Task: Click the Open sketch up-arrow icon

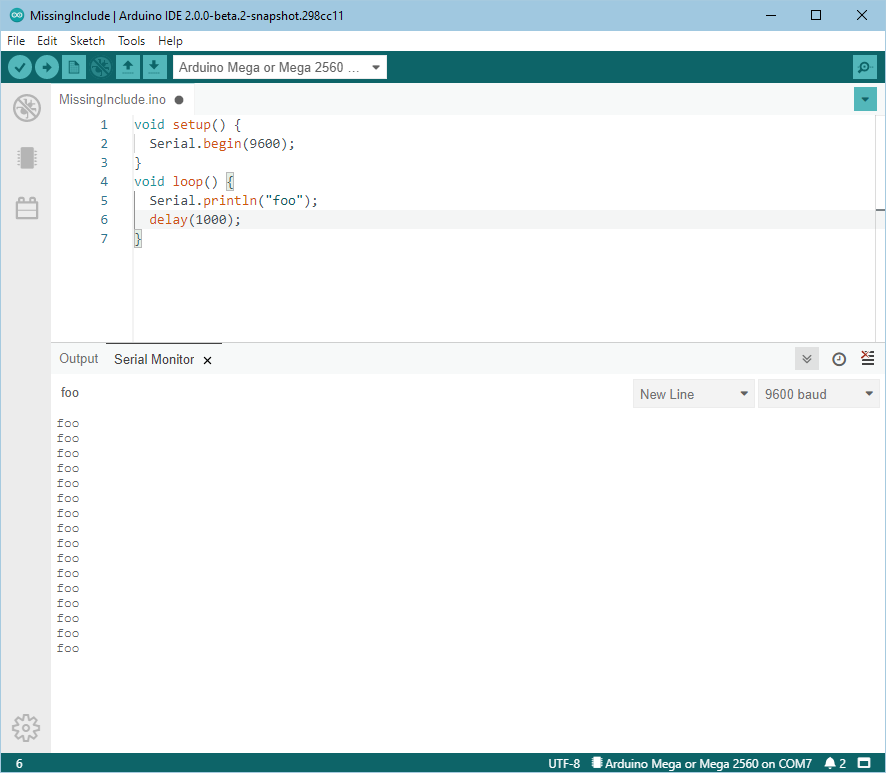Action: tap(127, 67)
